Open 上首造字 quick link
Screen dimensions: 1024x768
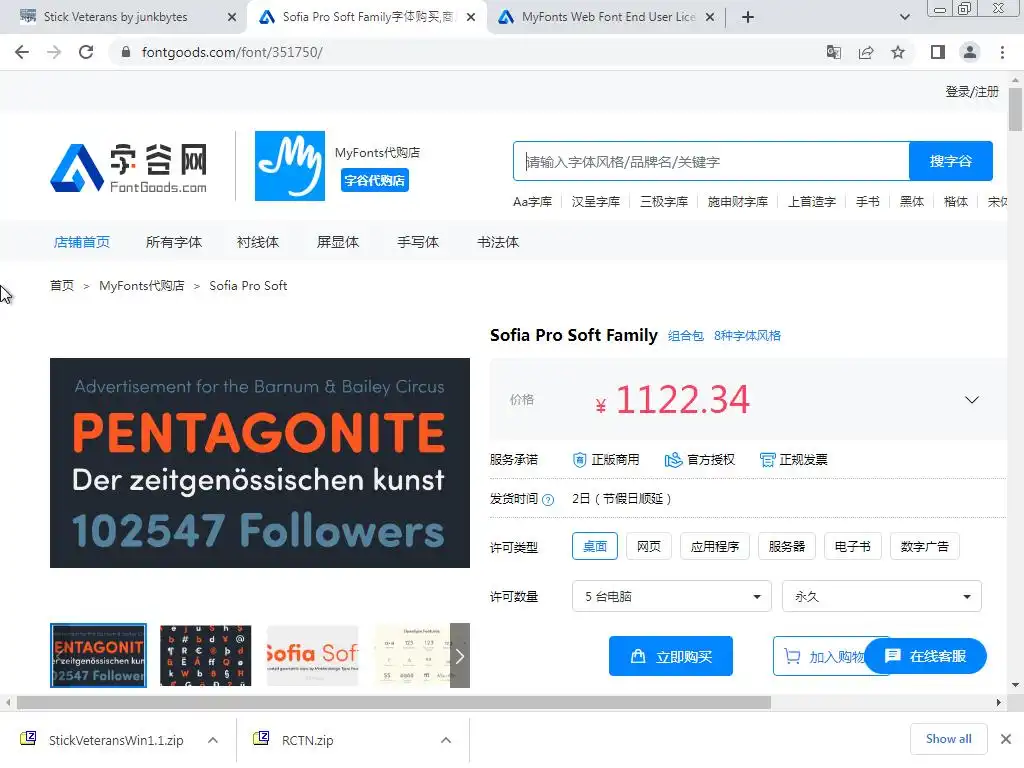tap(812, 202)
